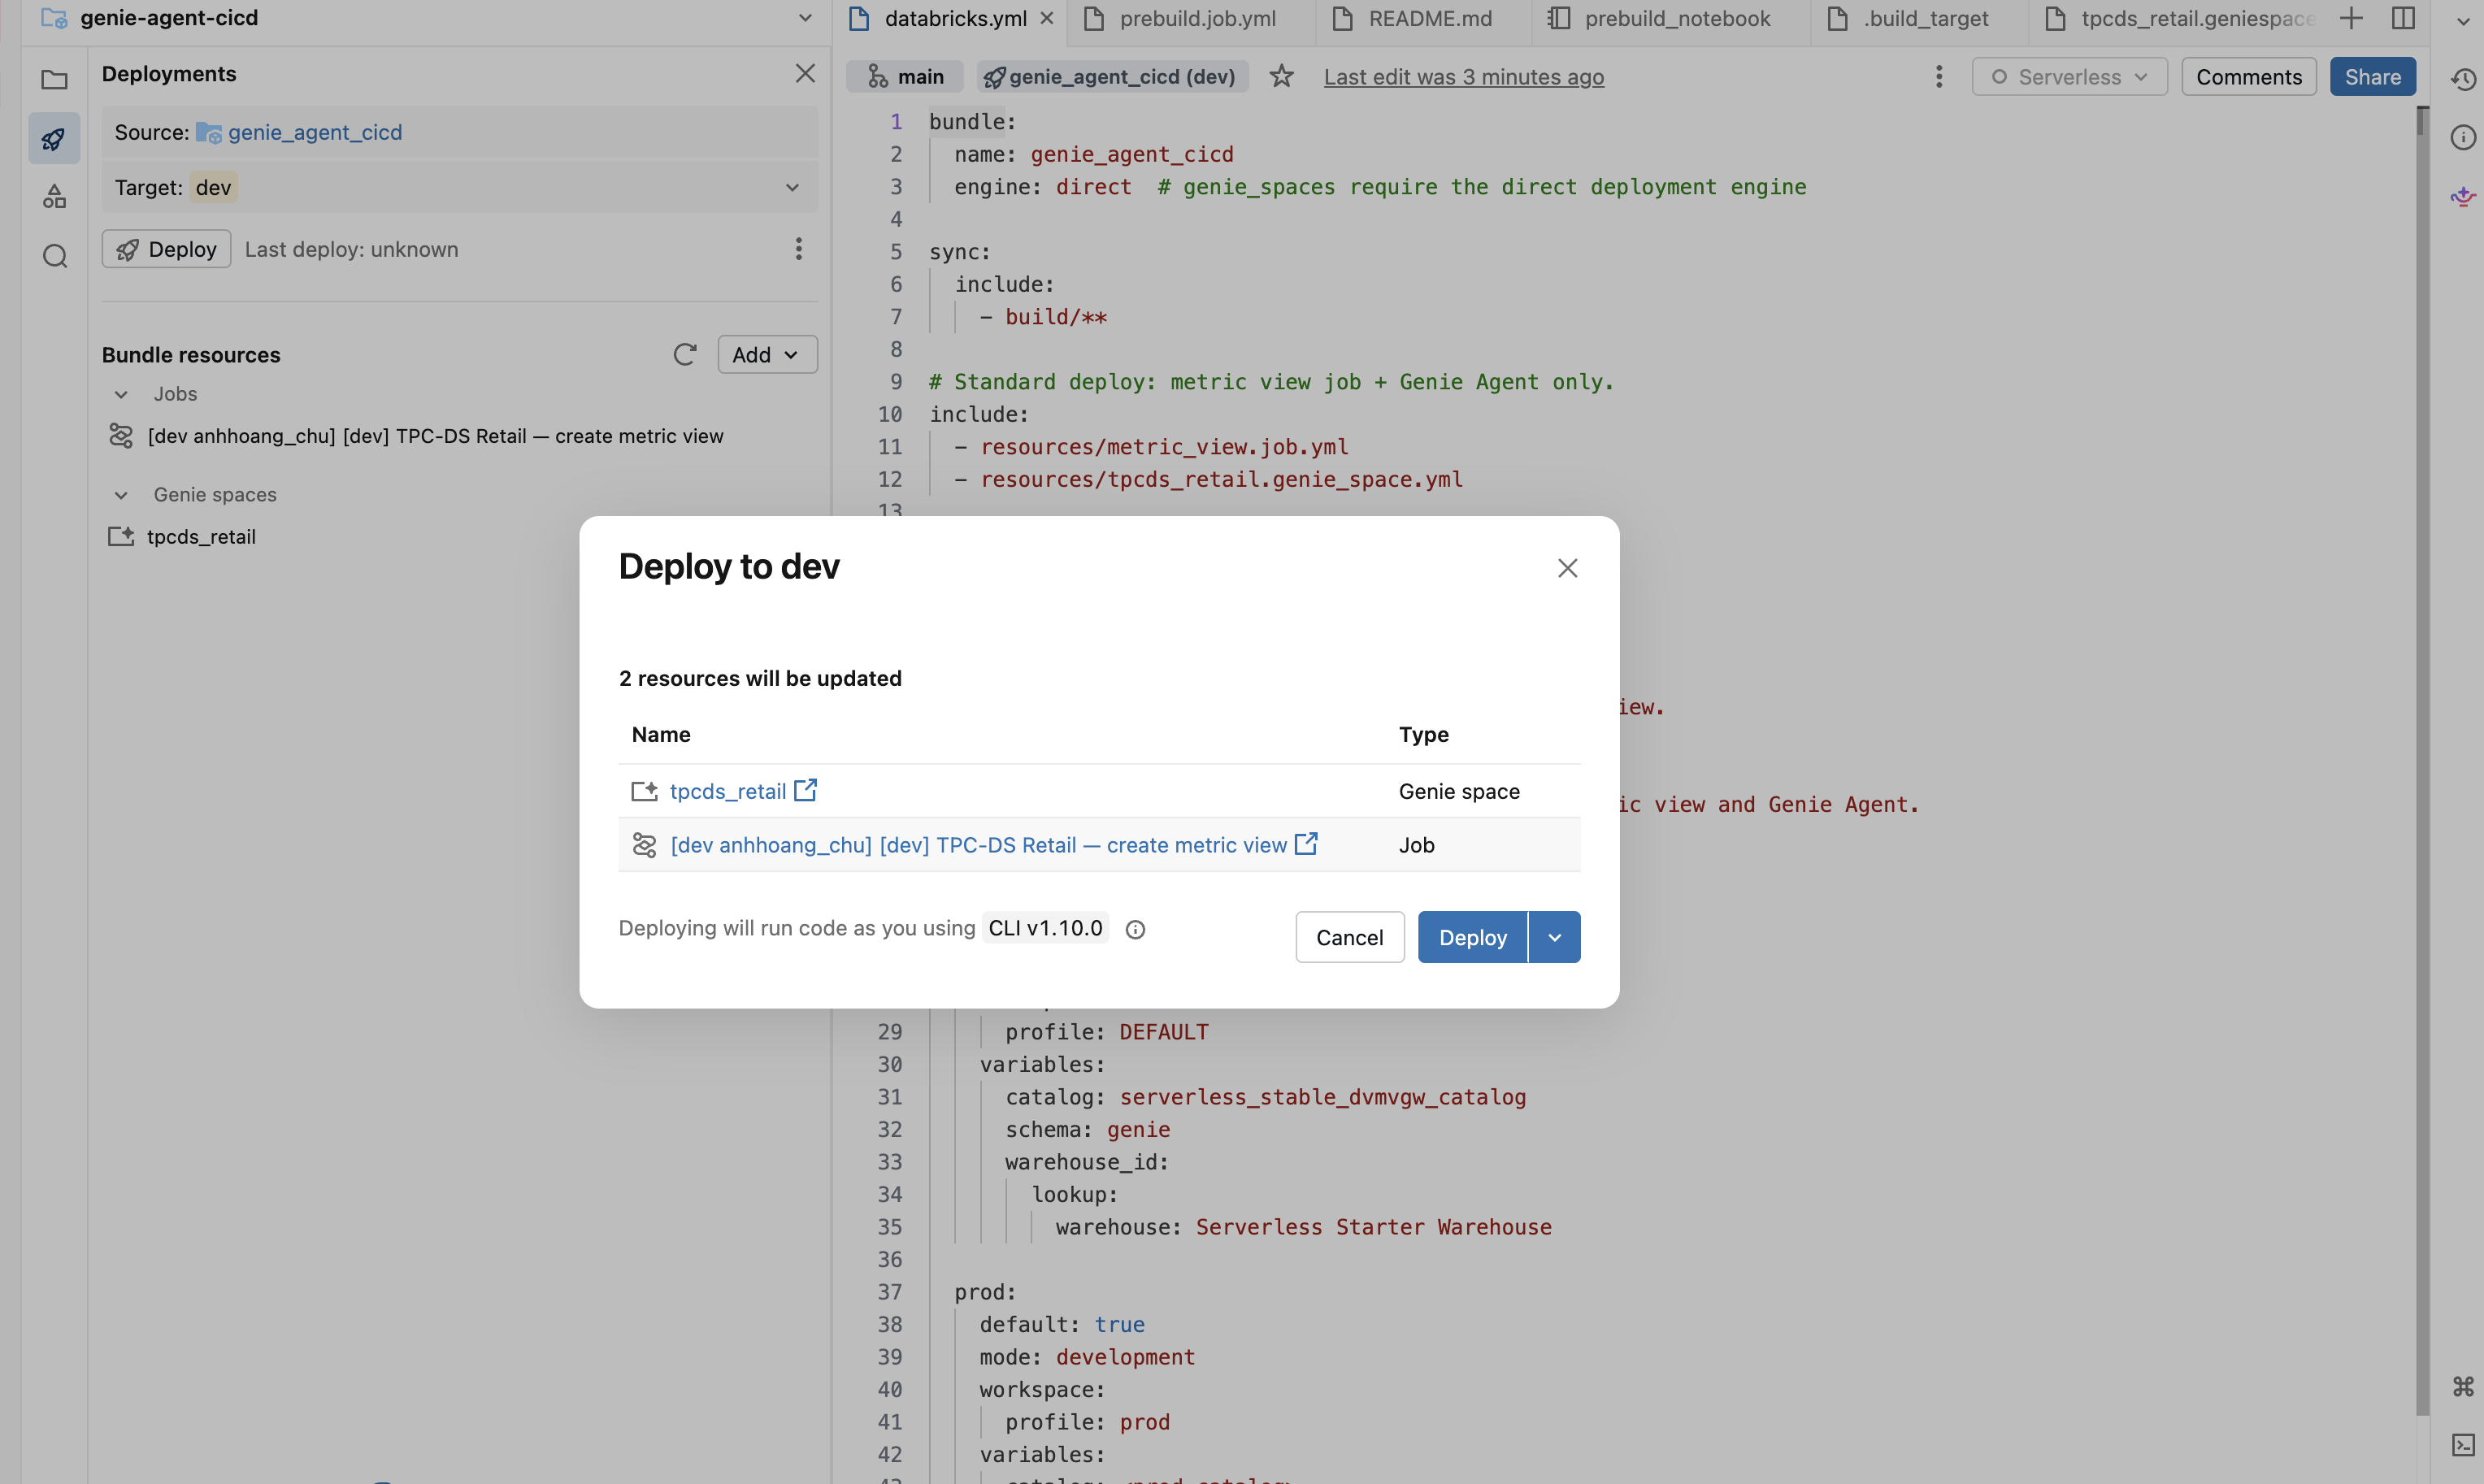Click the Genie space icon beside tpcds_retail in sidebar
The image size is (2484, 1484).
coord(121,536)
